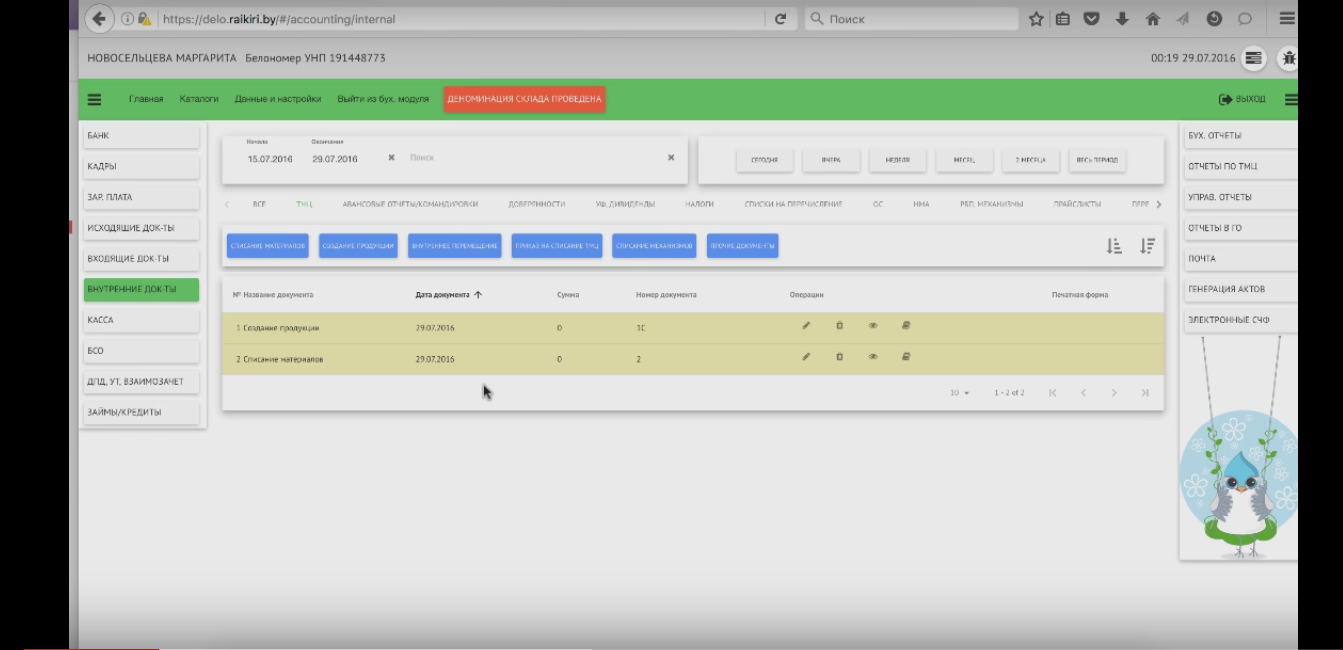Image resolution: width=1343 pixels, height=650 pixels.
Task: Click Списание механизмов button
Action: (x=654, y=246)
